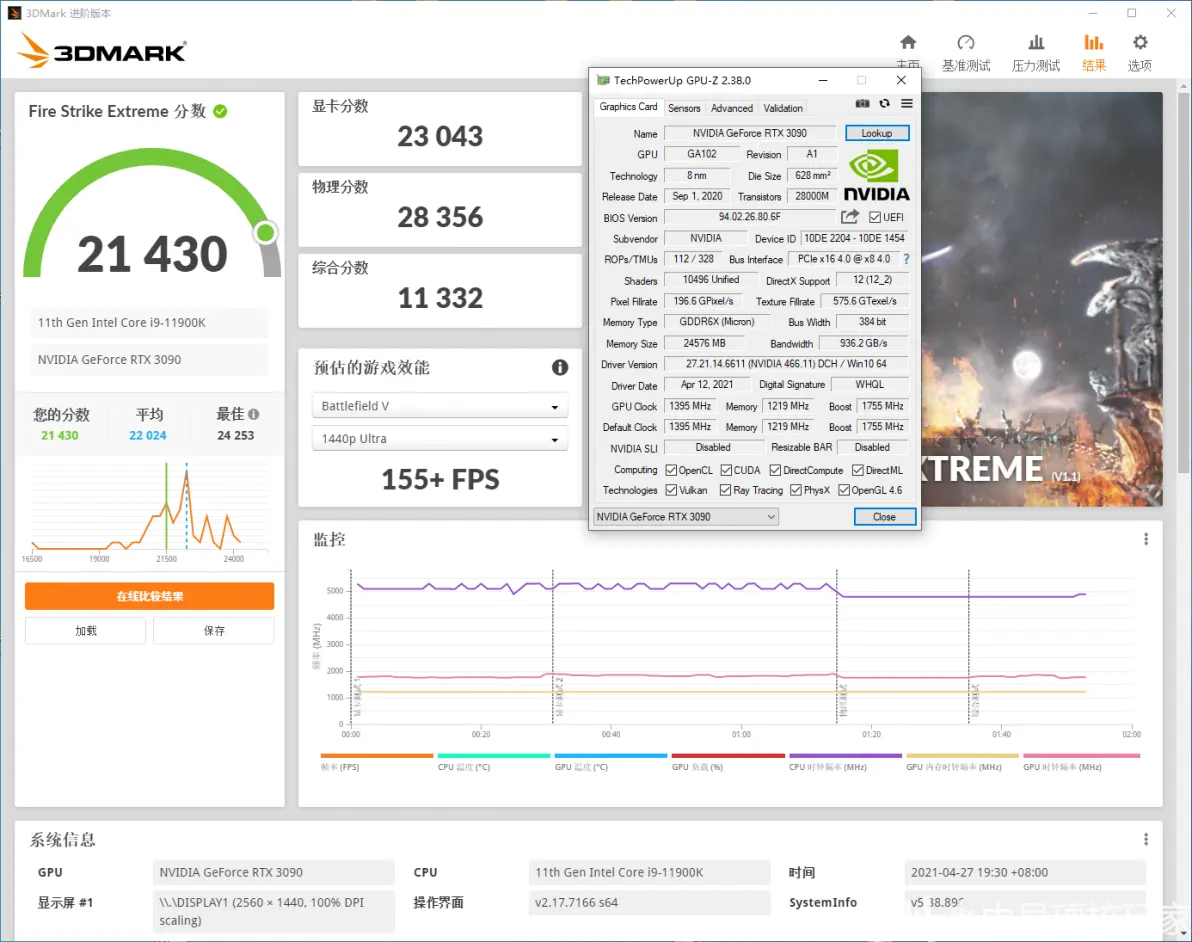This screenshot has width=1192, height=942.
Task: Switch to the Graphics Card tab
Action: click(x=628, y=107)
